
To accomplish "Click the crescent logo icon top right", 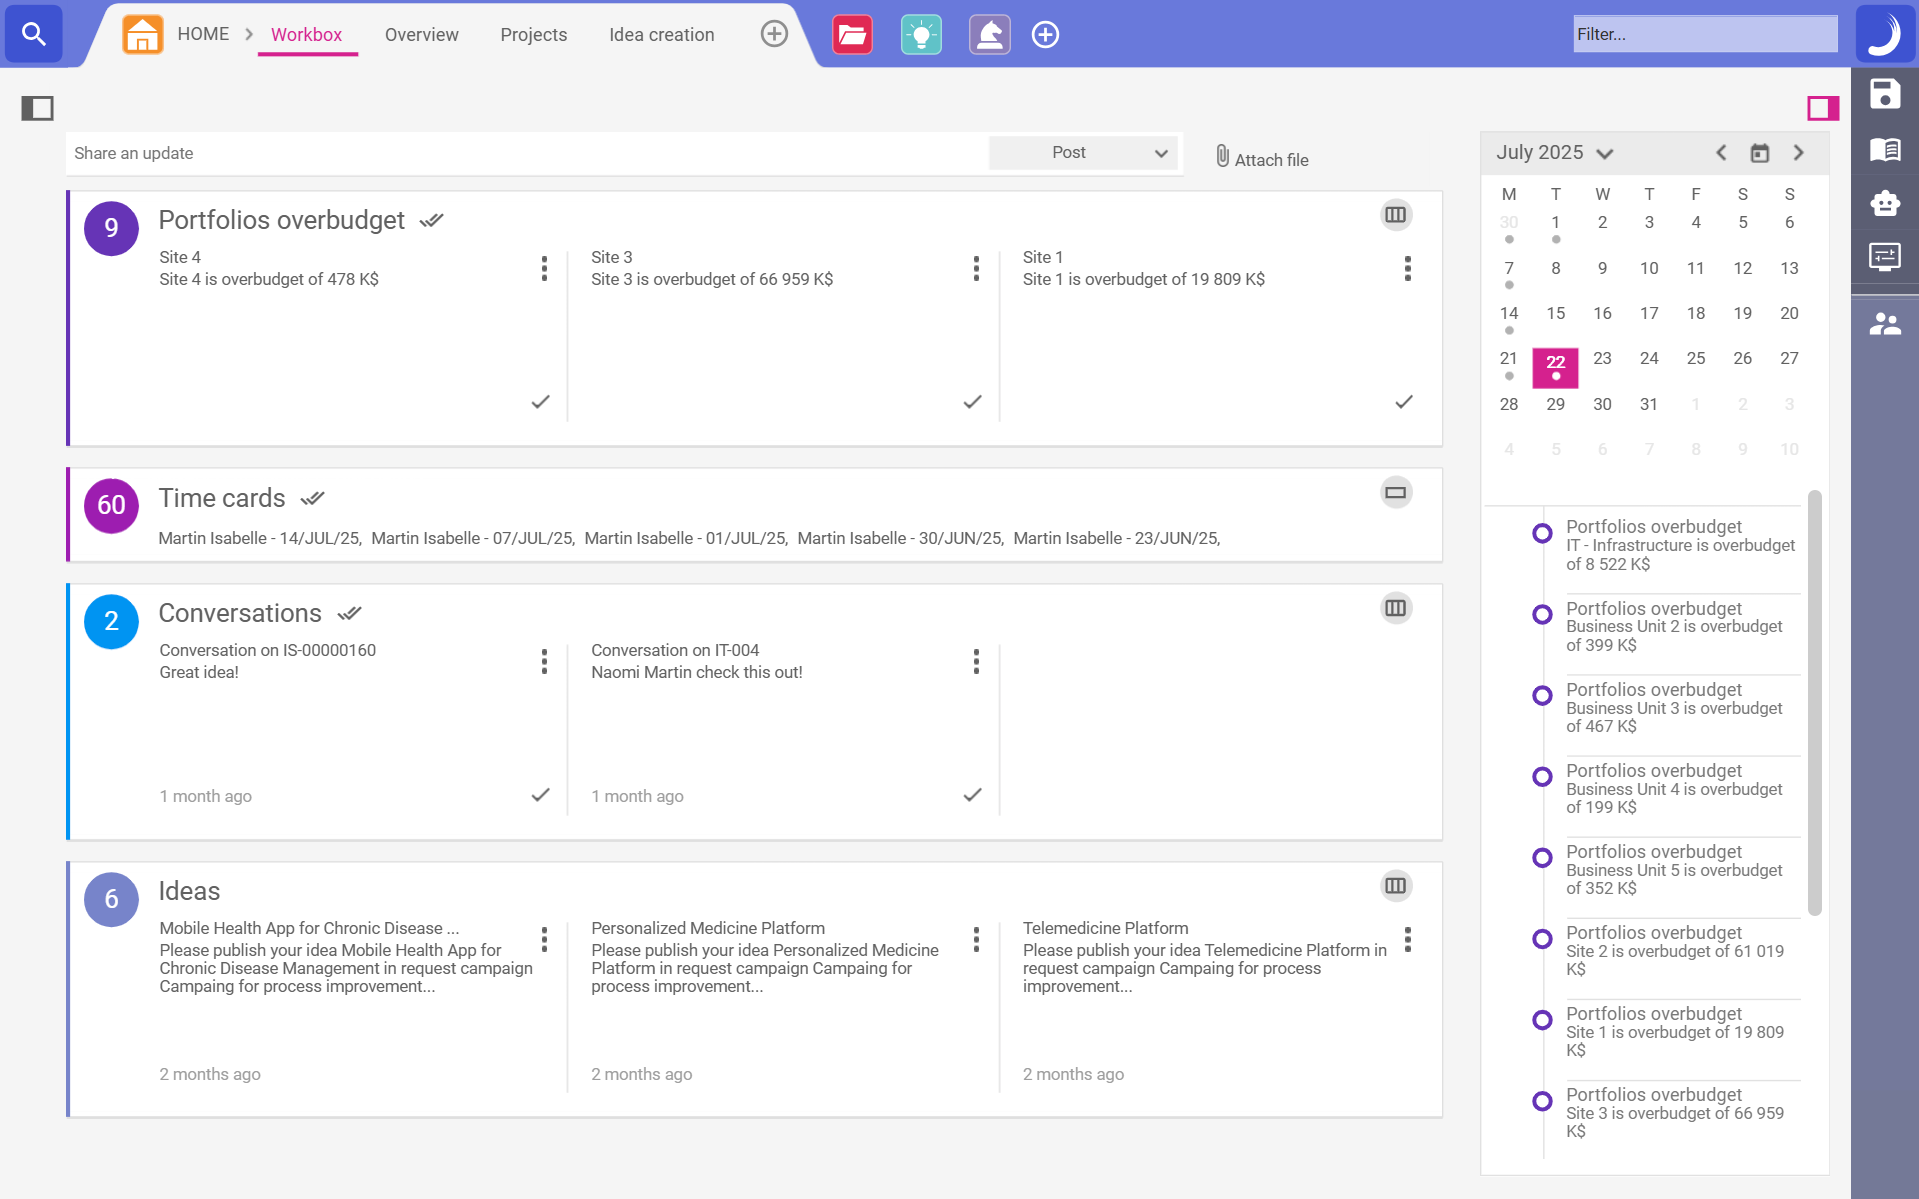I will [1885, 34].
